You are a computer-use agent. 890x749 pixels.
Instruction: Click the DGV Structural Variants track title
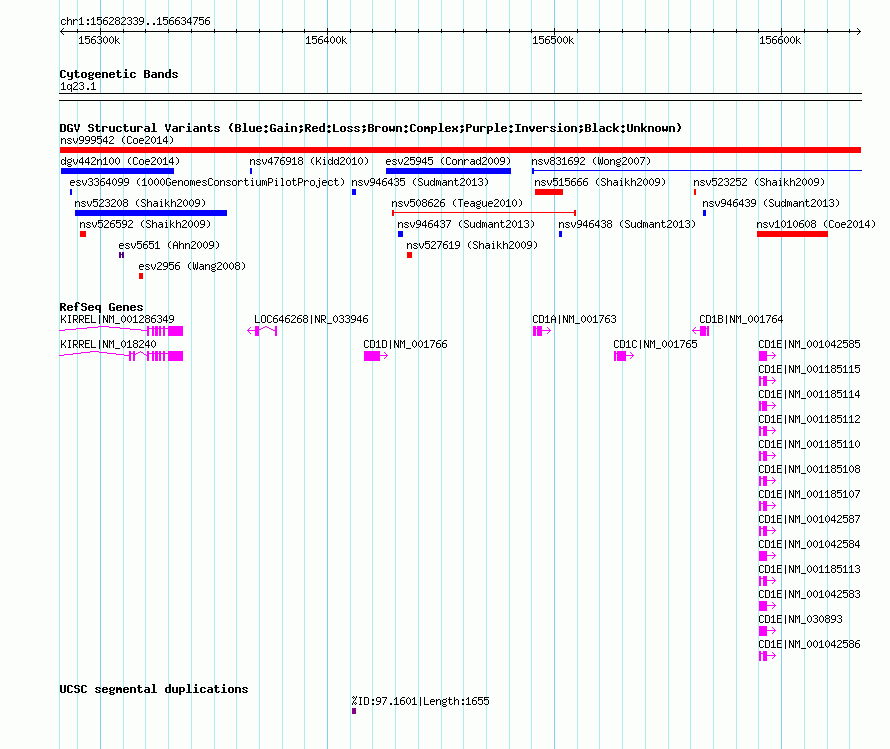click(x=371, y=128)
